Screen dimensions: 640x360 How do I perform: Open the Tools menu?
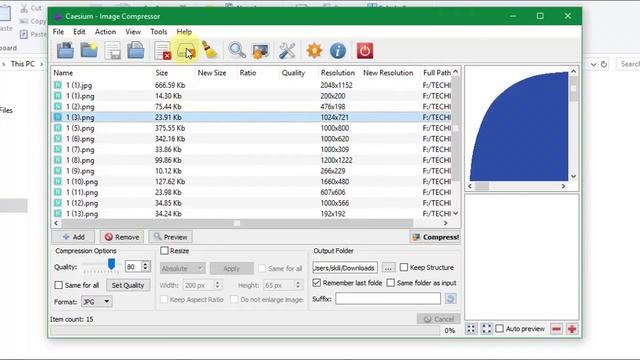[x=158, y=31]
